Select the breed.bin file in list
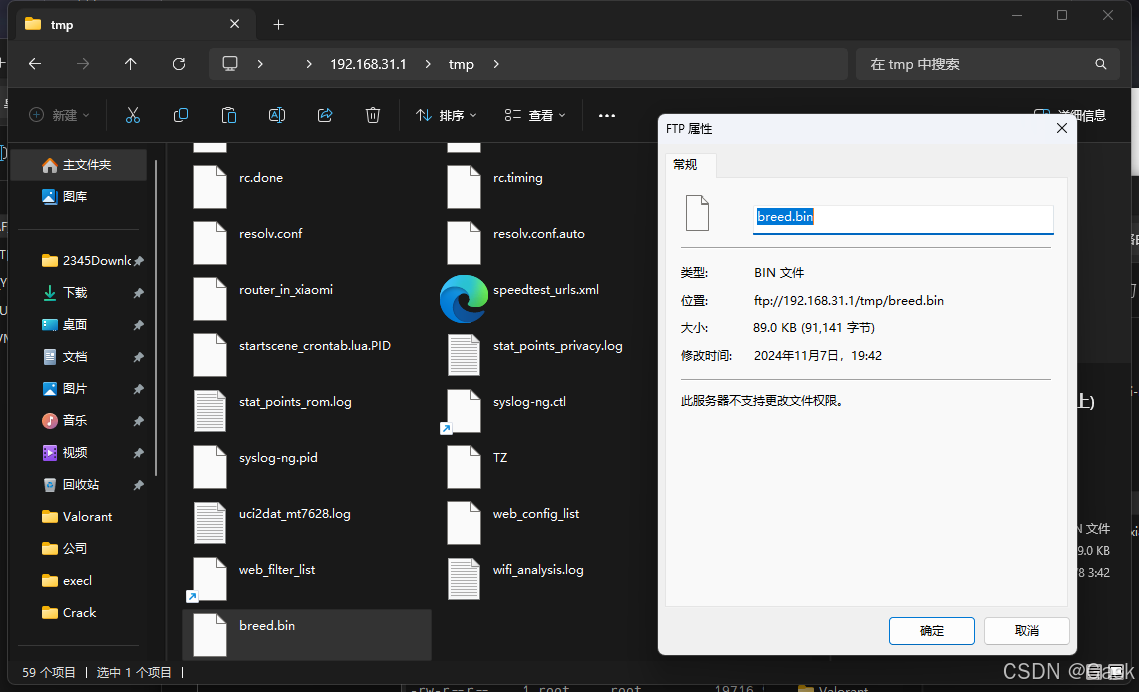Image resolution: width=1139 pixels, height=692 pixels. (x=307, y=635)
